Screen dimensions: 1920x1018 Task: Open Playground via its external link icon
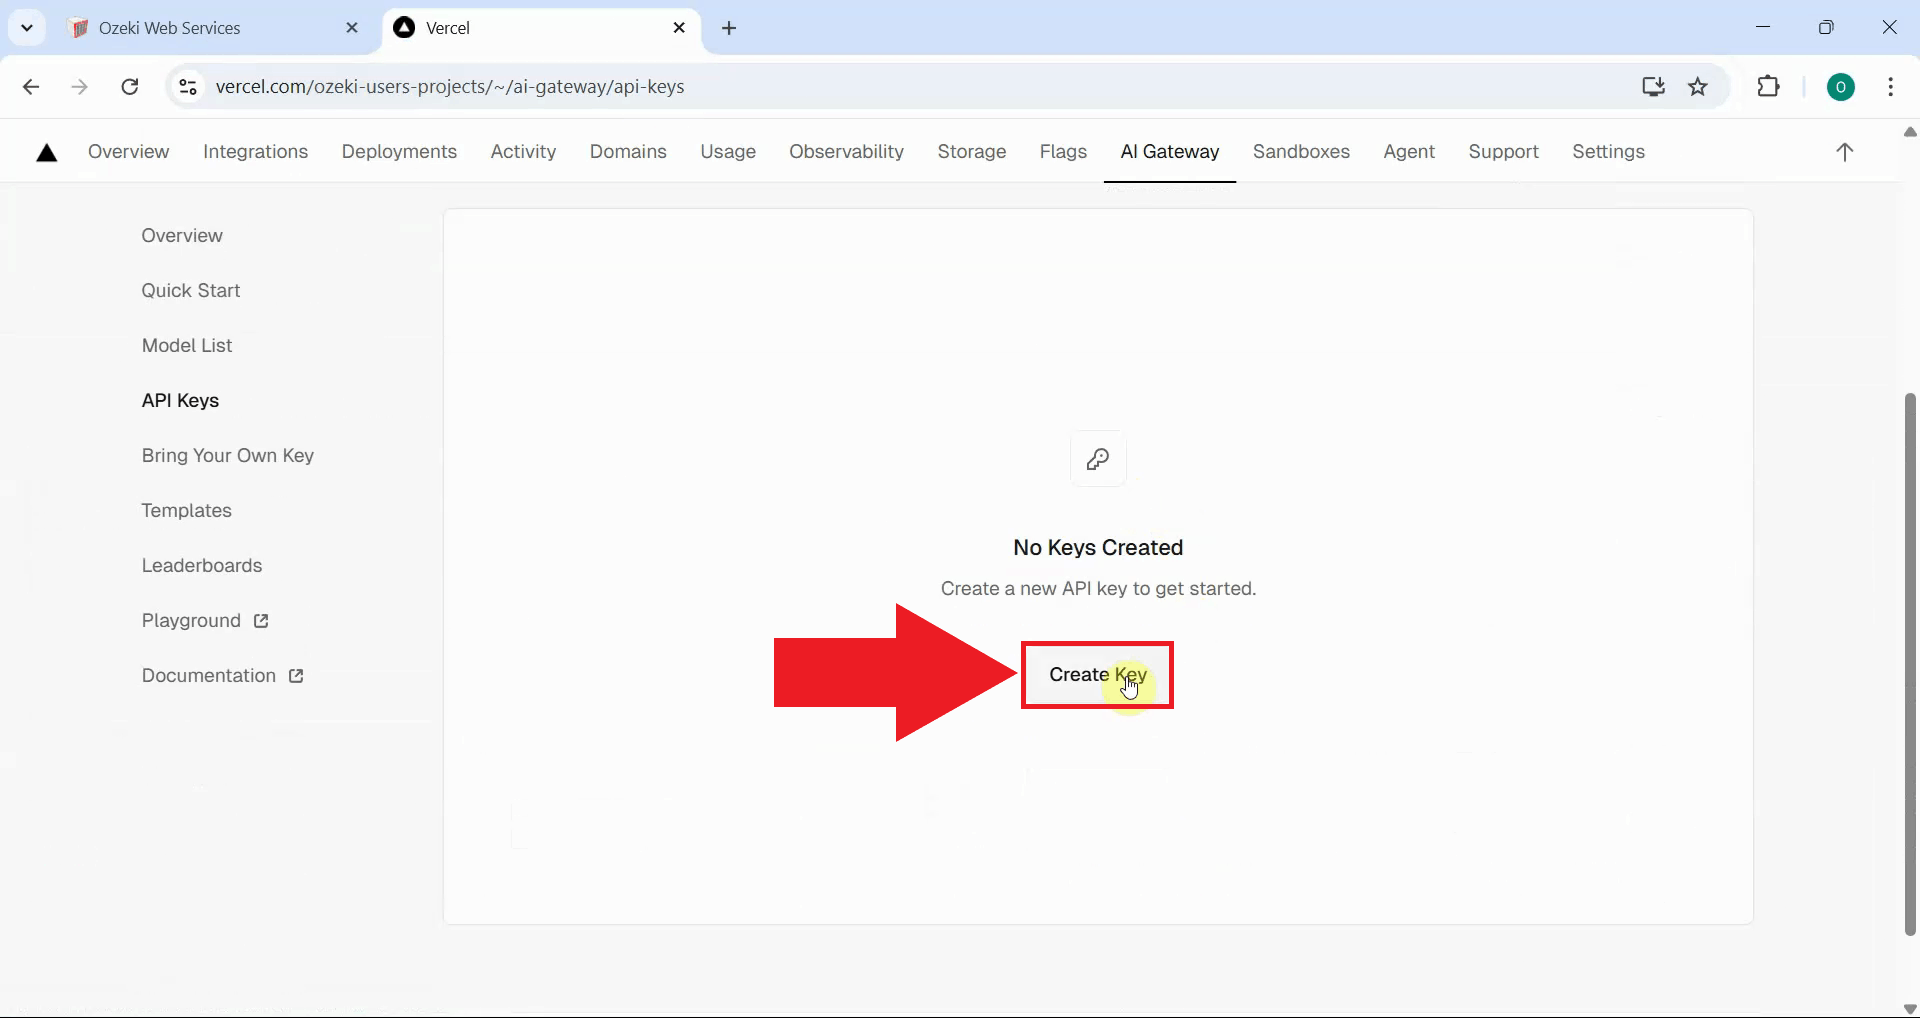(262, 620)
